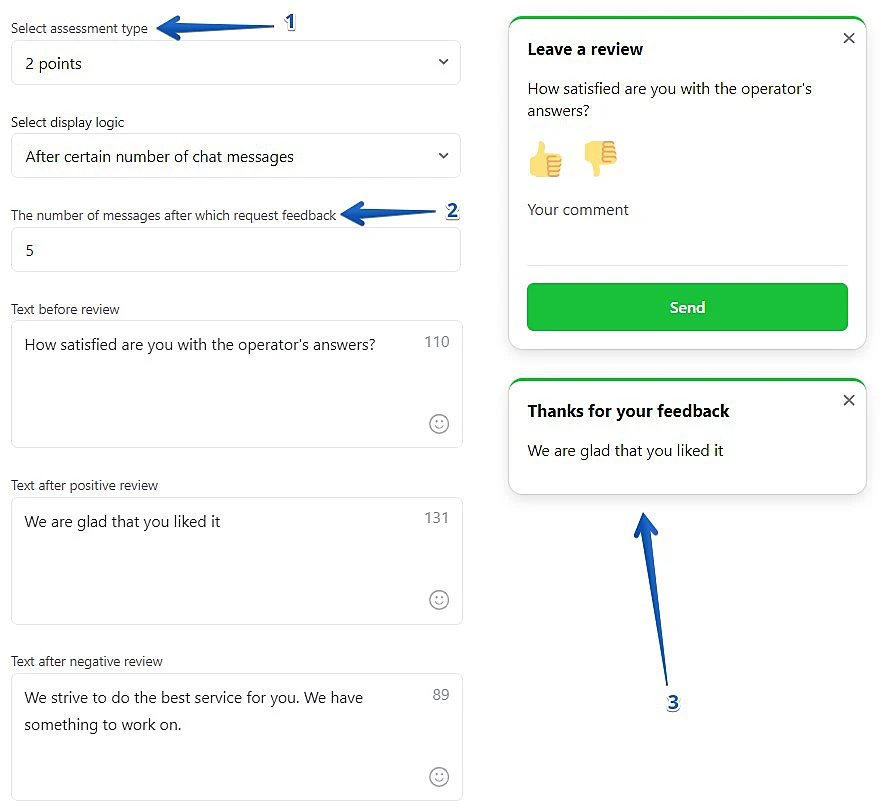Expand the display logic dropdown
The width and height of the screenshot is (895, 810).
[x=235, y=156]
